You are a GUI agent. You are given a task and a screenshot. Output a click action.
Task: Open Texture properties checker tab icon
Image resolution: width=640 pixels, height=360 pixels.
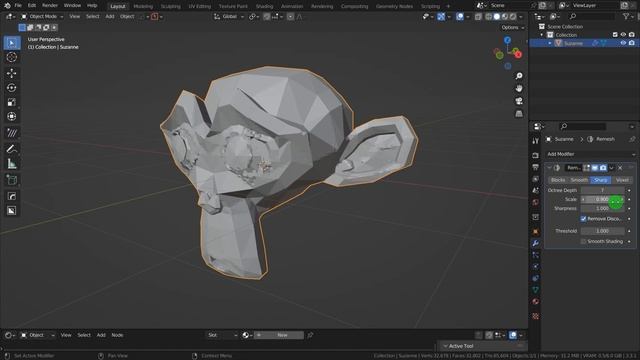[536, 316]
